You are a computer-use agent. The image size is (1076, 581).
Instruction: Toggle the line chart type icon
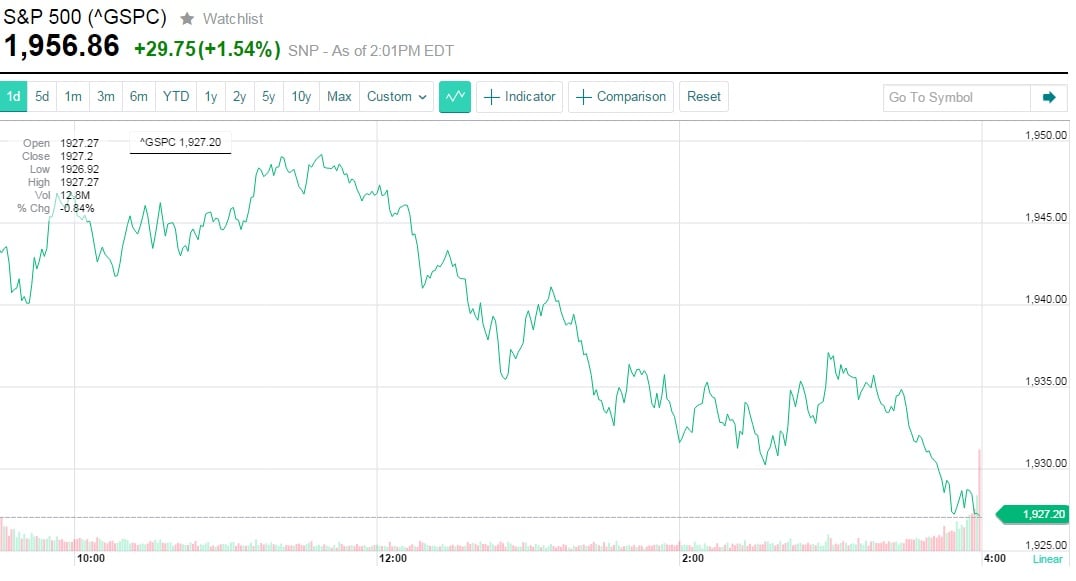click(455, 97)
